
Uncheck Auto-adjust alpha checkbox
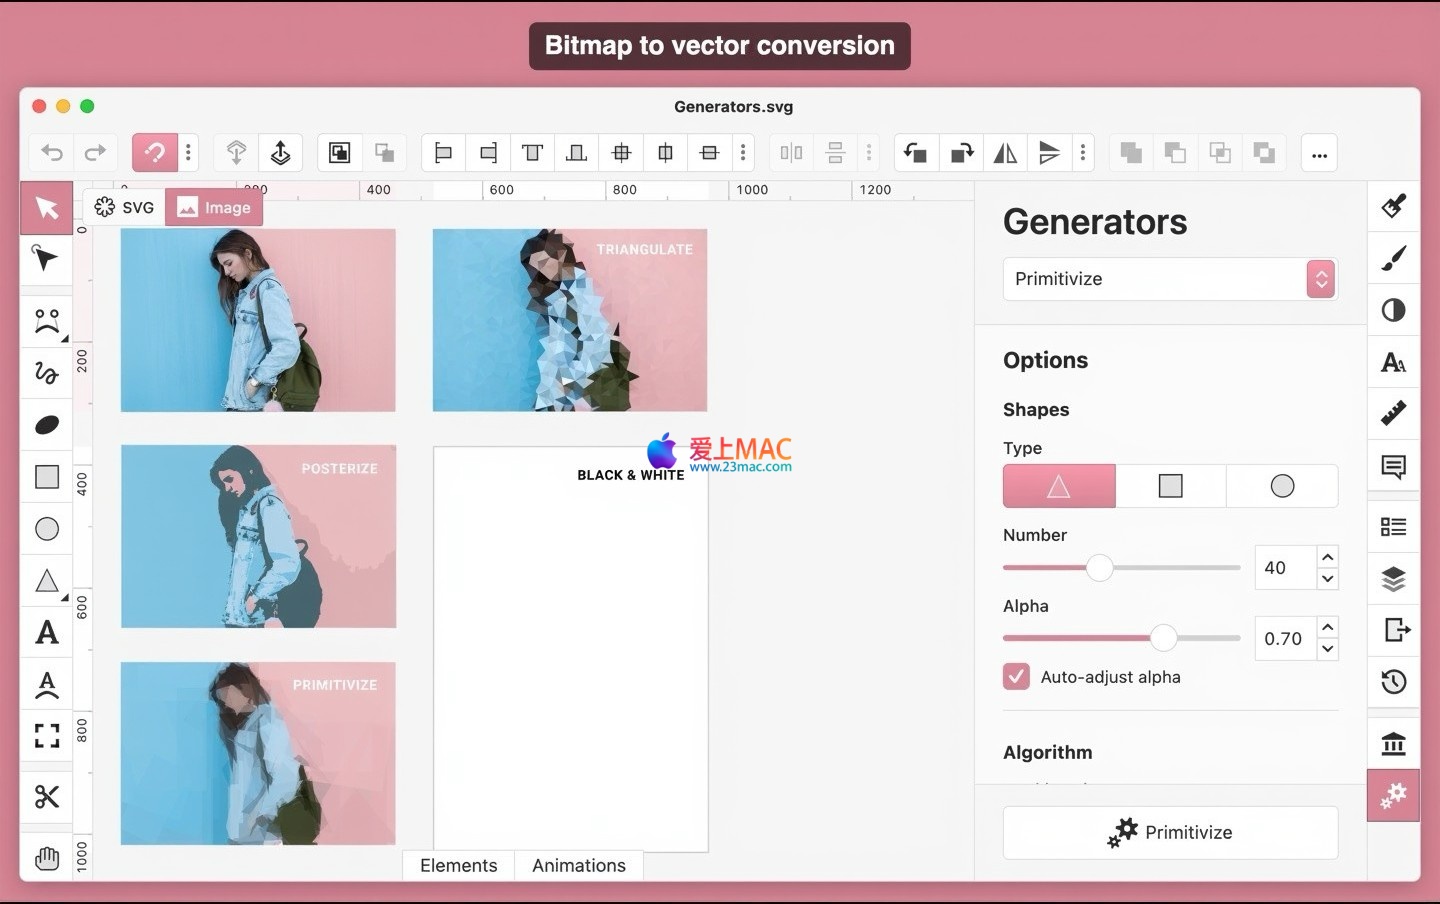tap(1016, 677)
